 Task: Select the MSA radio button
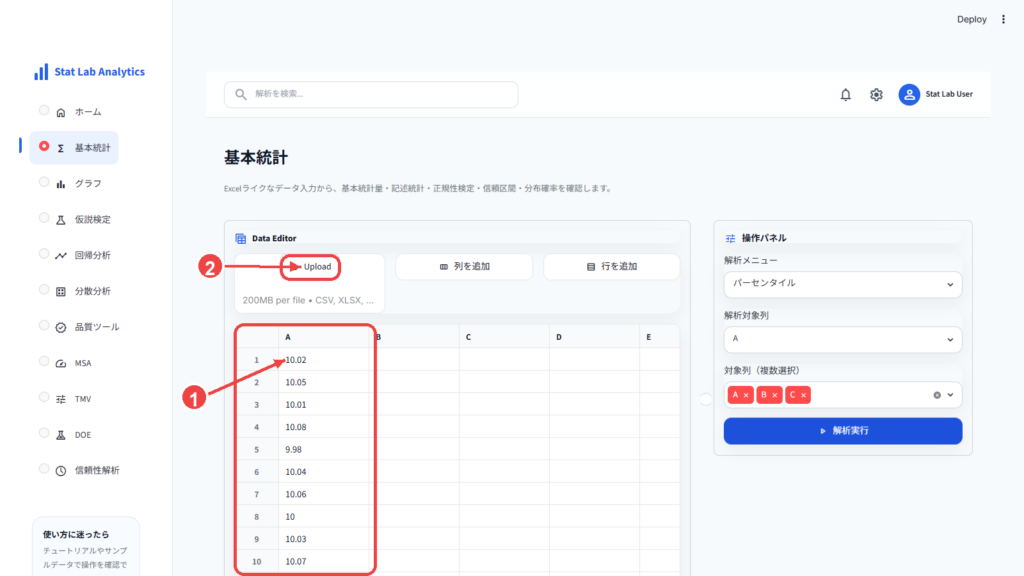coord(44,361)
